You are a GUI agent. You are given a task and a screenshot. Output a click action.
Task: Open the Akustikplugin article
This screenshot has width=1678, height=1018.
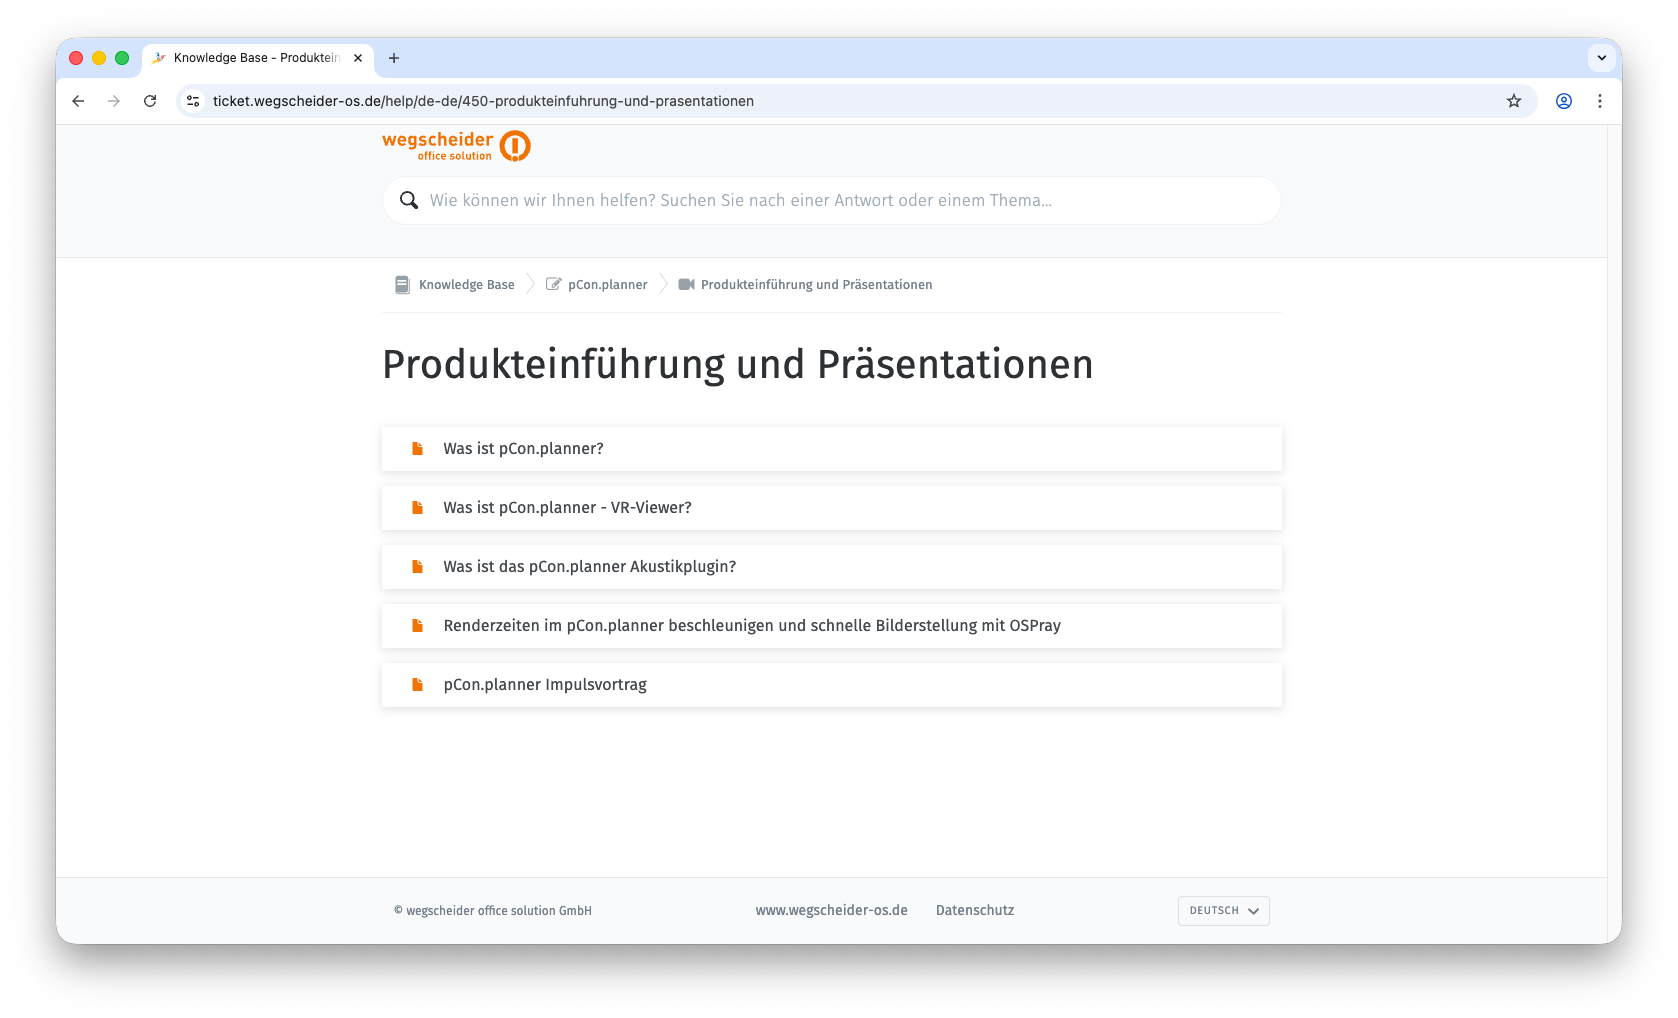coord(589,567)
